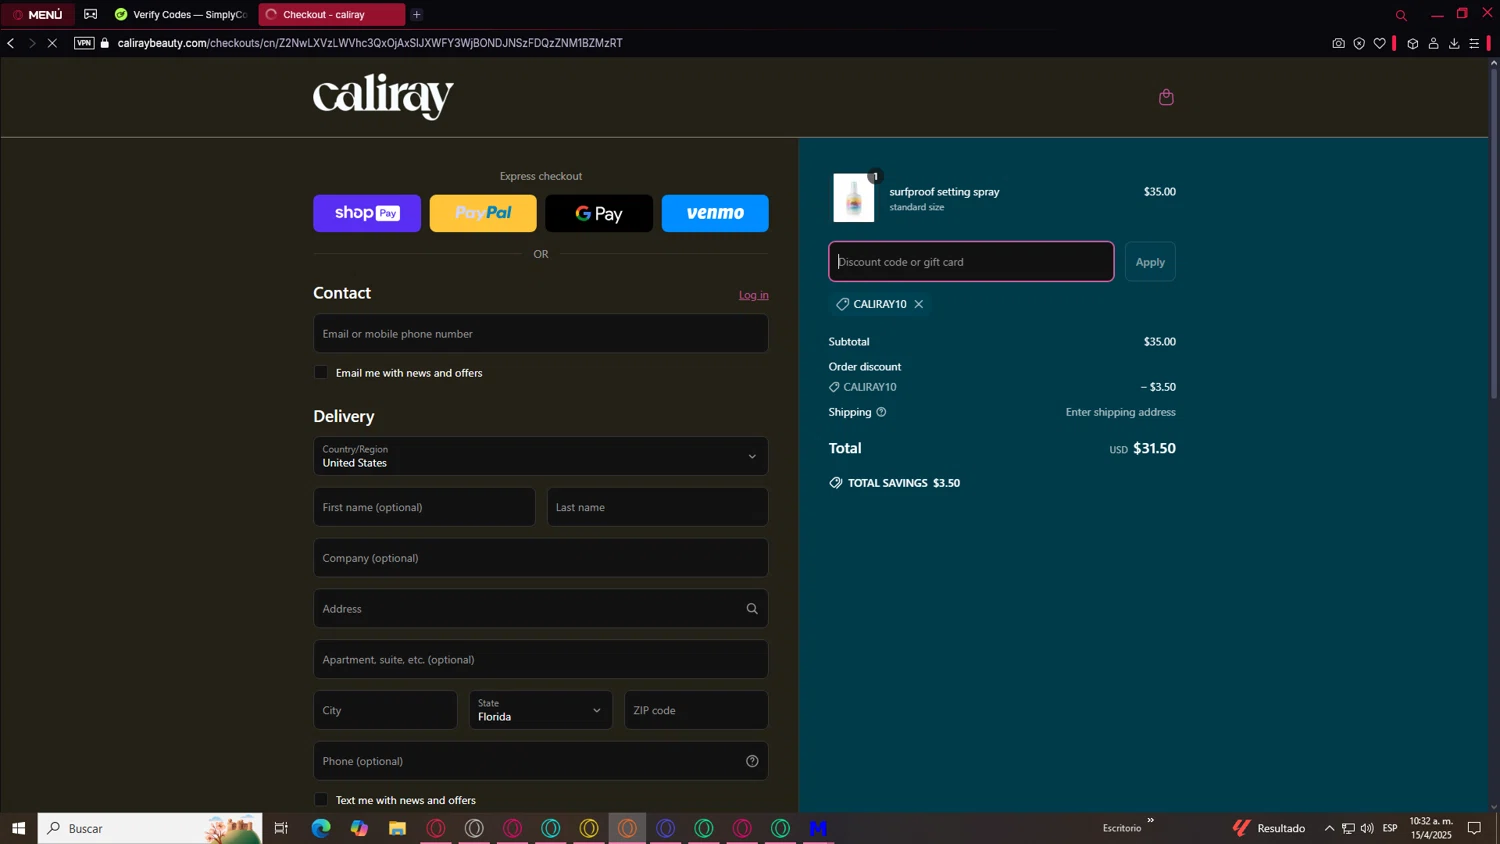Screen dimensions: 1500x844
Task: Open the notifications center icon
Action: click(1474, 828)
